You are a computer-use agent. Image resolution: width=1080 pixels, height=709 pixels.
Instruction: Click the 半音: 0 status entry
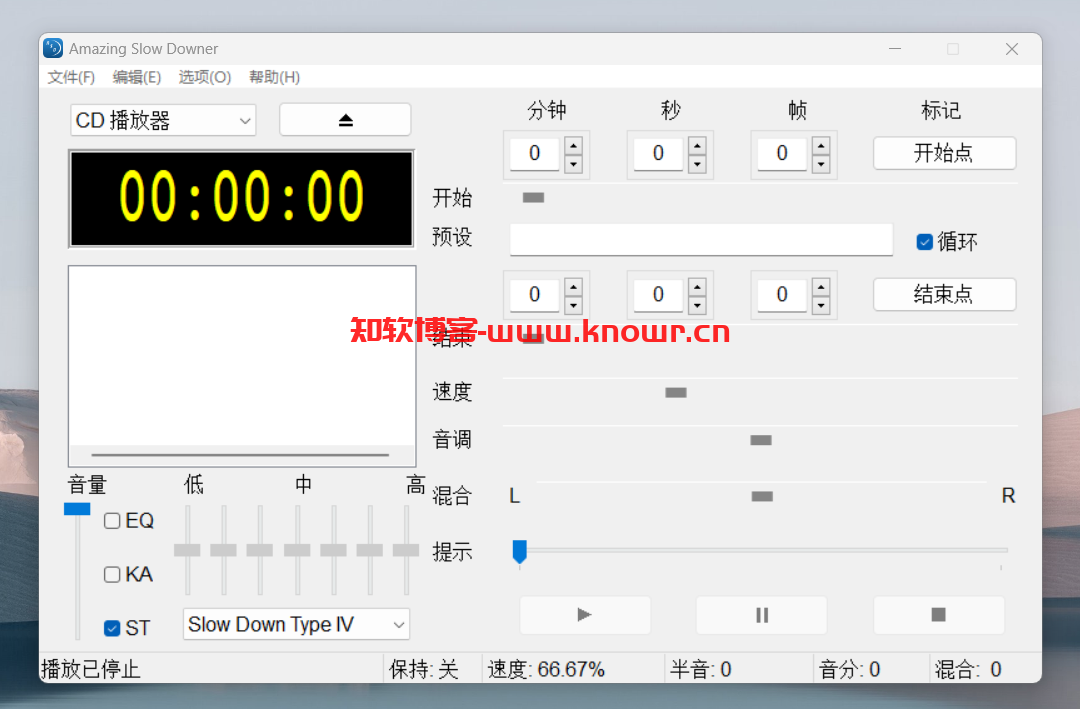[701, 669]
